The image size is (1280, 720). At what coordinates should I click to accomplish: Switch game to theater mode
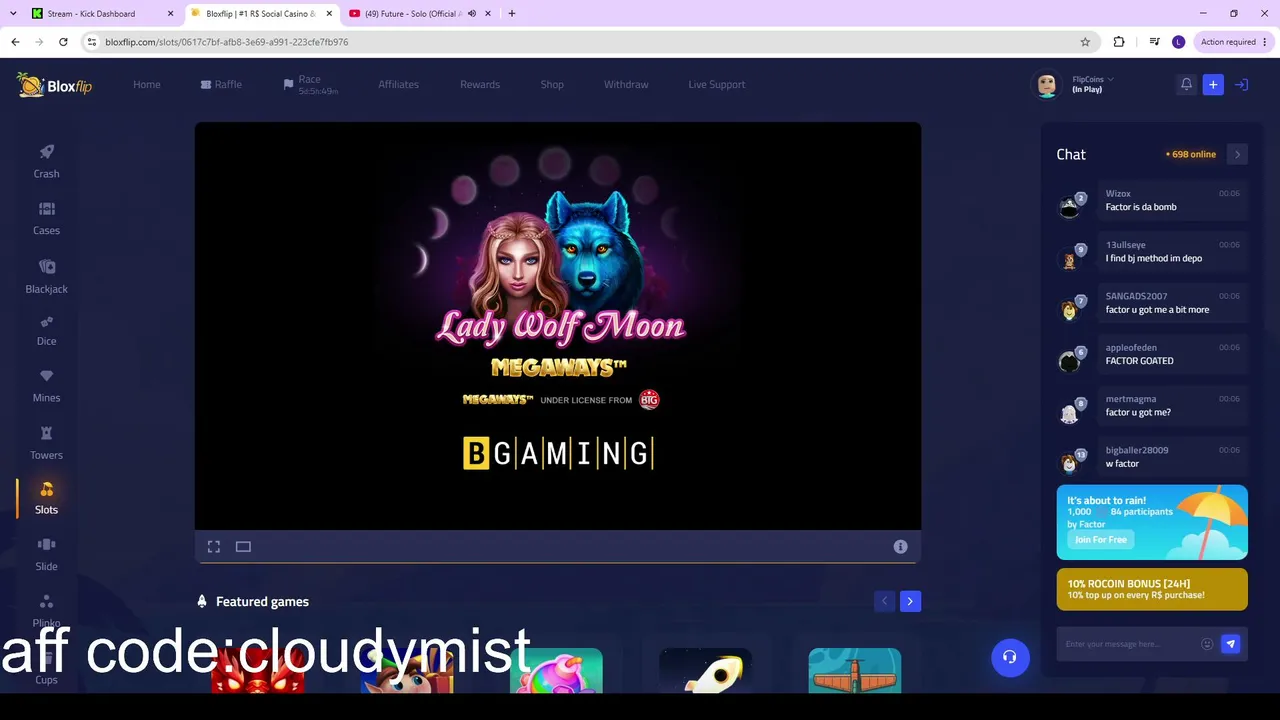[x=243, y=547]
